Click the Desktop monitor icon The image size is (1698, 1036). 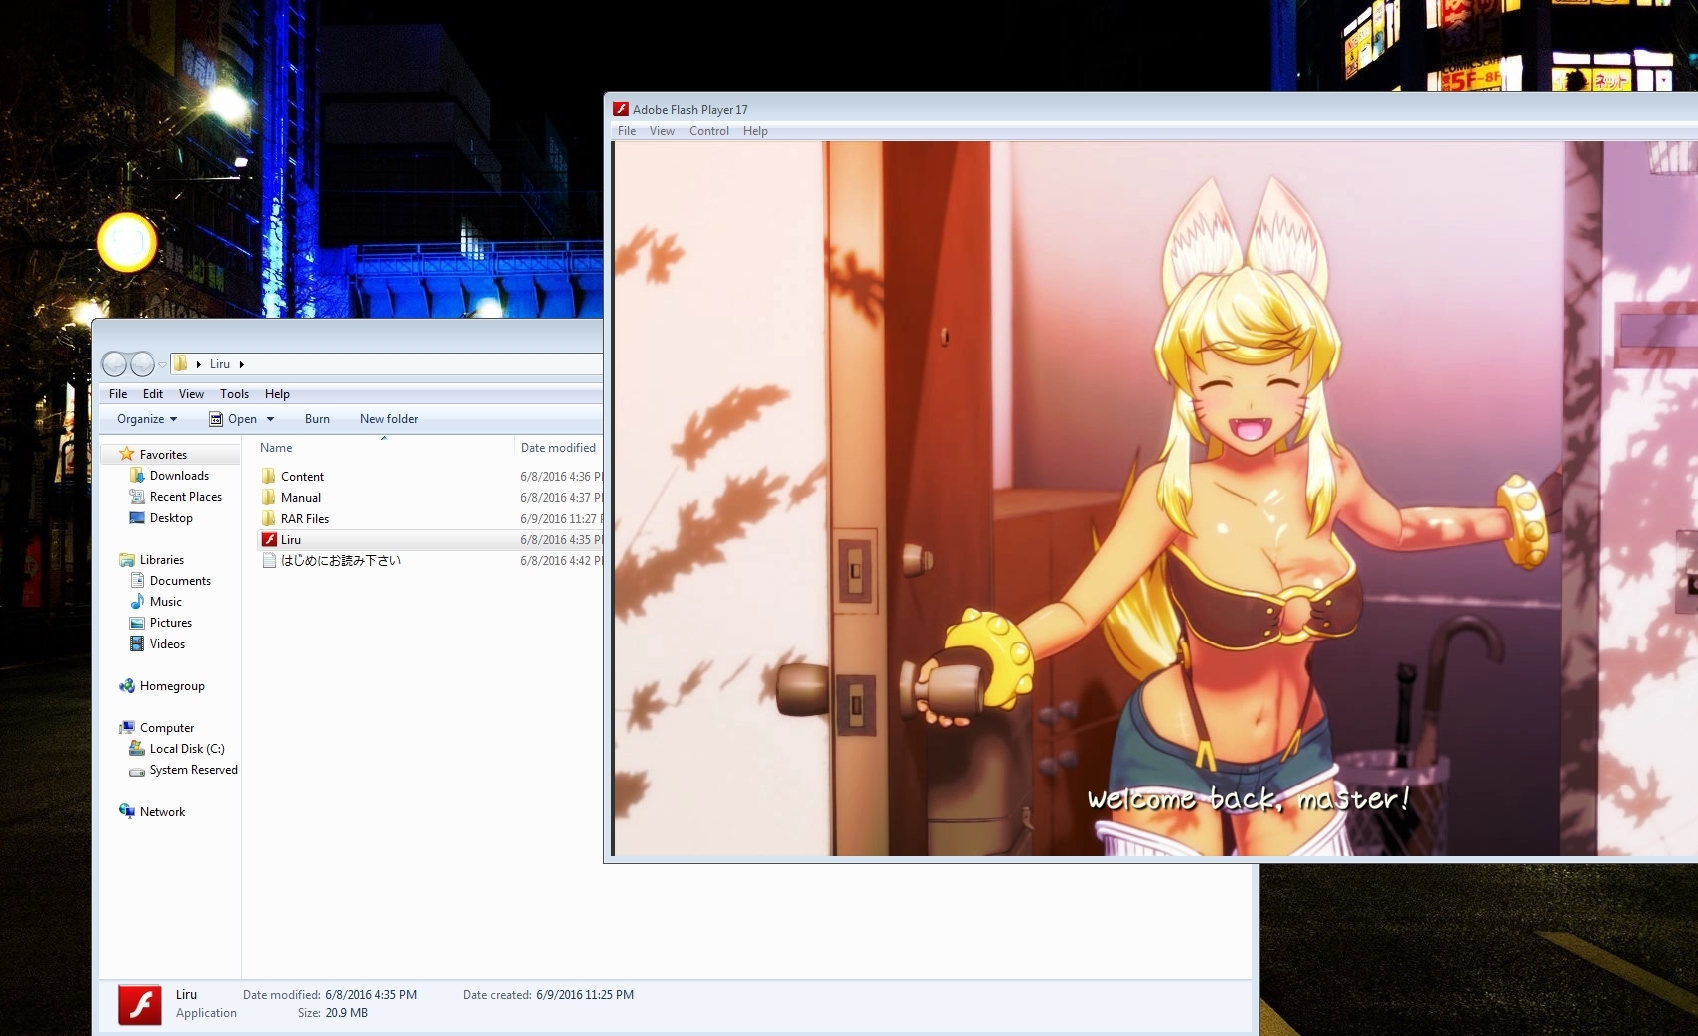click(137, 518)
